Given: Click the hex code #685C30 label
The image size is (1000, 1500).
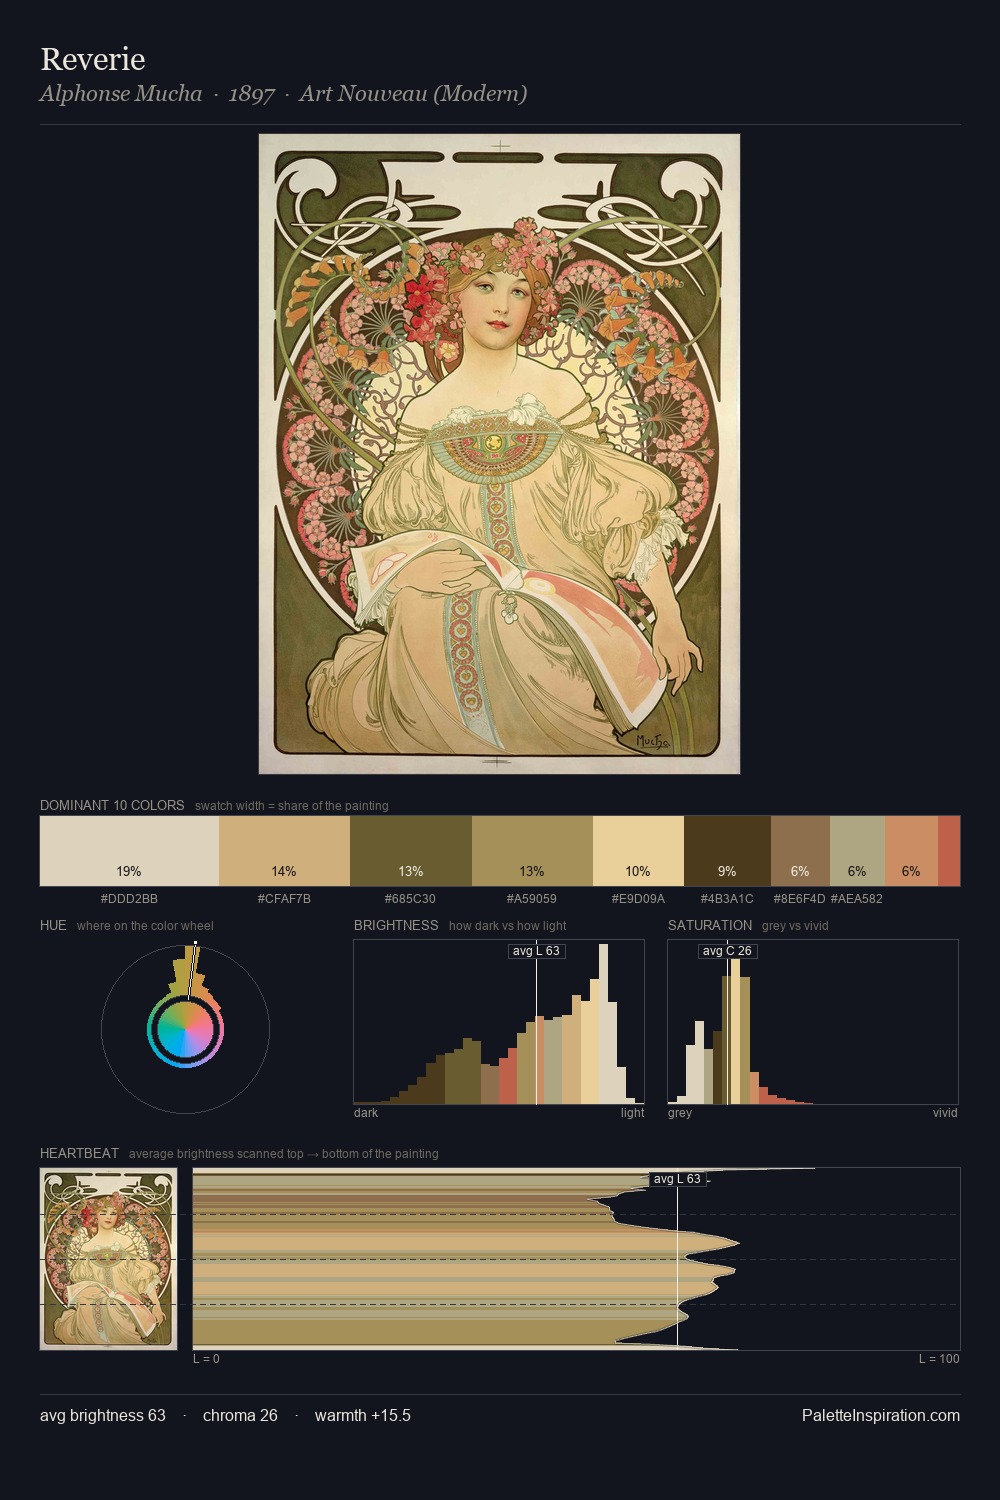Looking at the screenshot, I should point(410,898).
